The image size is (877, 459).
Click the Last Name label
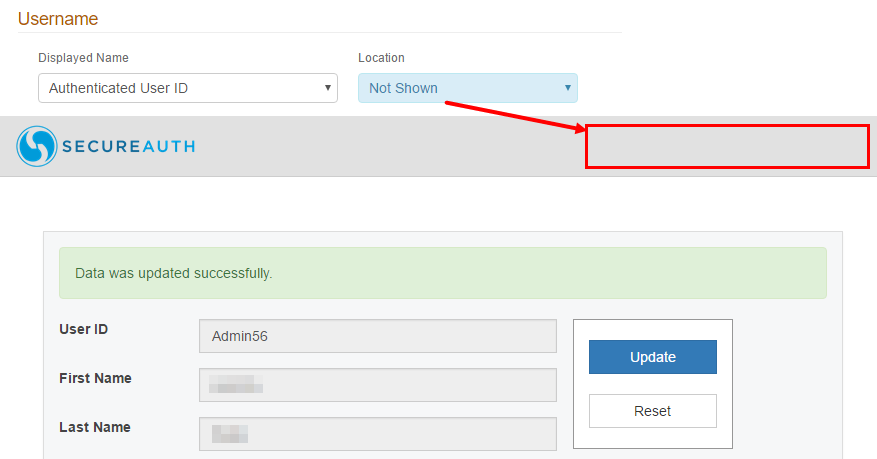95,427
